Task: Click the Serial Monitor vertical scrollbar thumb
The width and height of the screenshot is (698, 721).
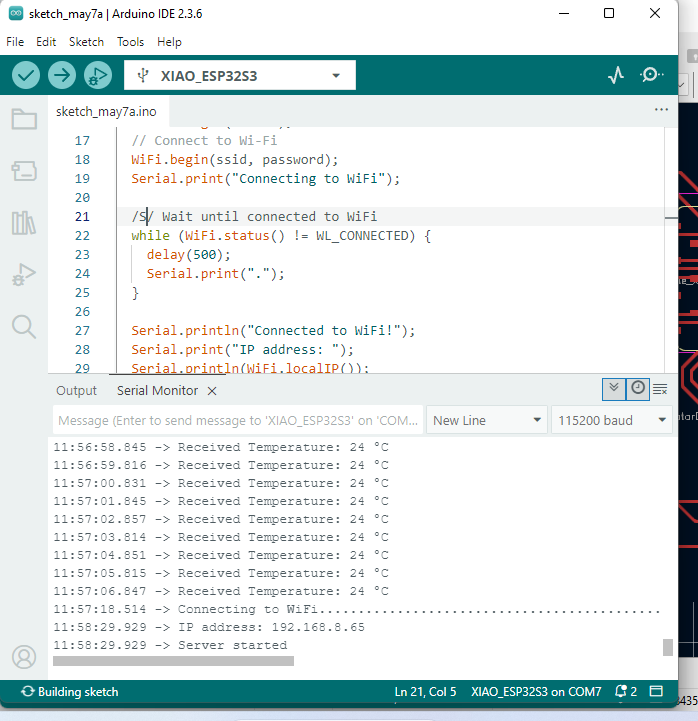Action: click(x=668, y=647)
